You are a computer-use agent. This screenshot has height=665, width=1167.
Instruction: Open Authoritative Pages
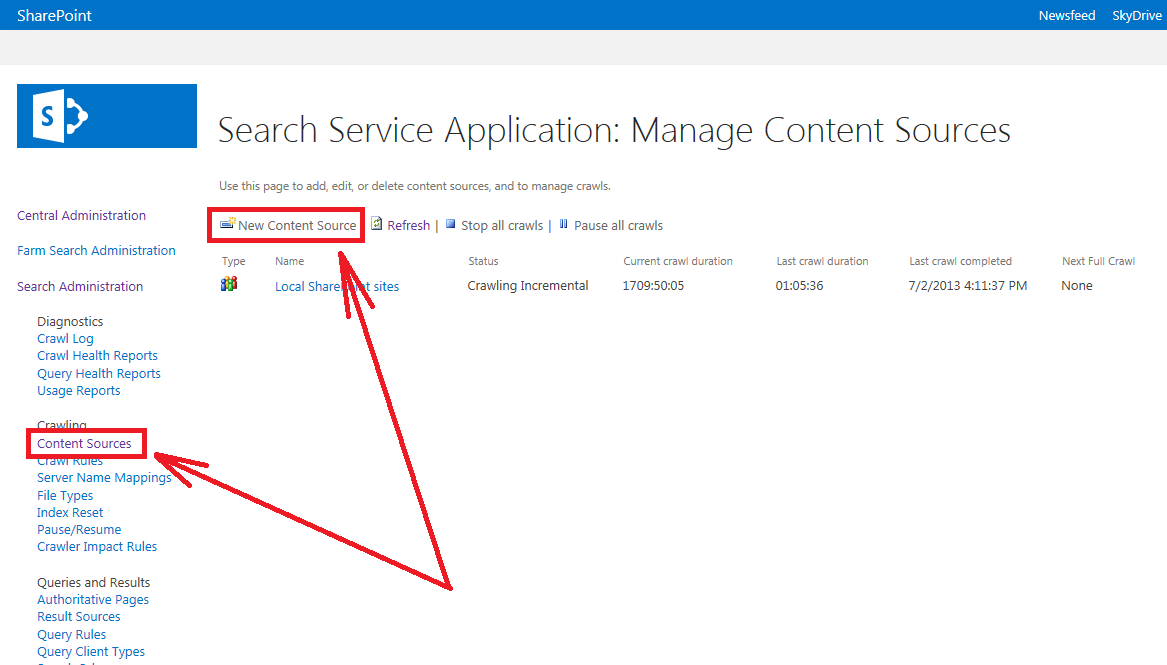[x=93, y=600]
